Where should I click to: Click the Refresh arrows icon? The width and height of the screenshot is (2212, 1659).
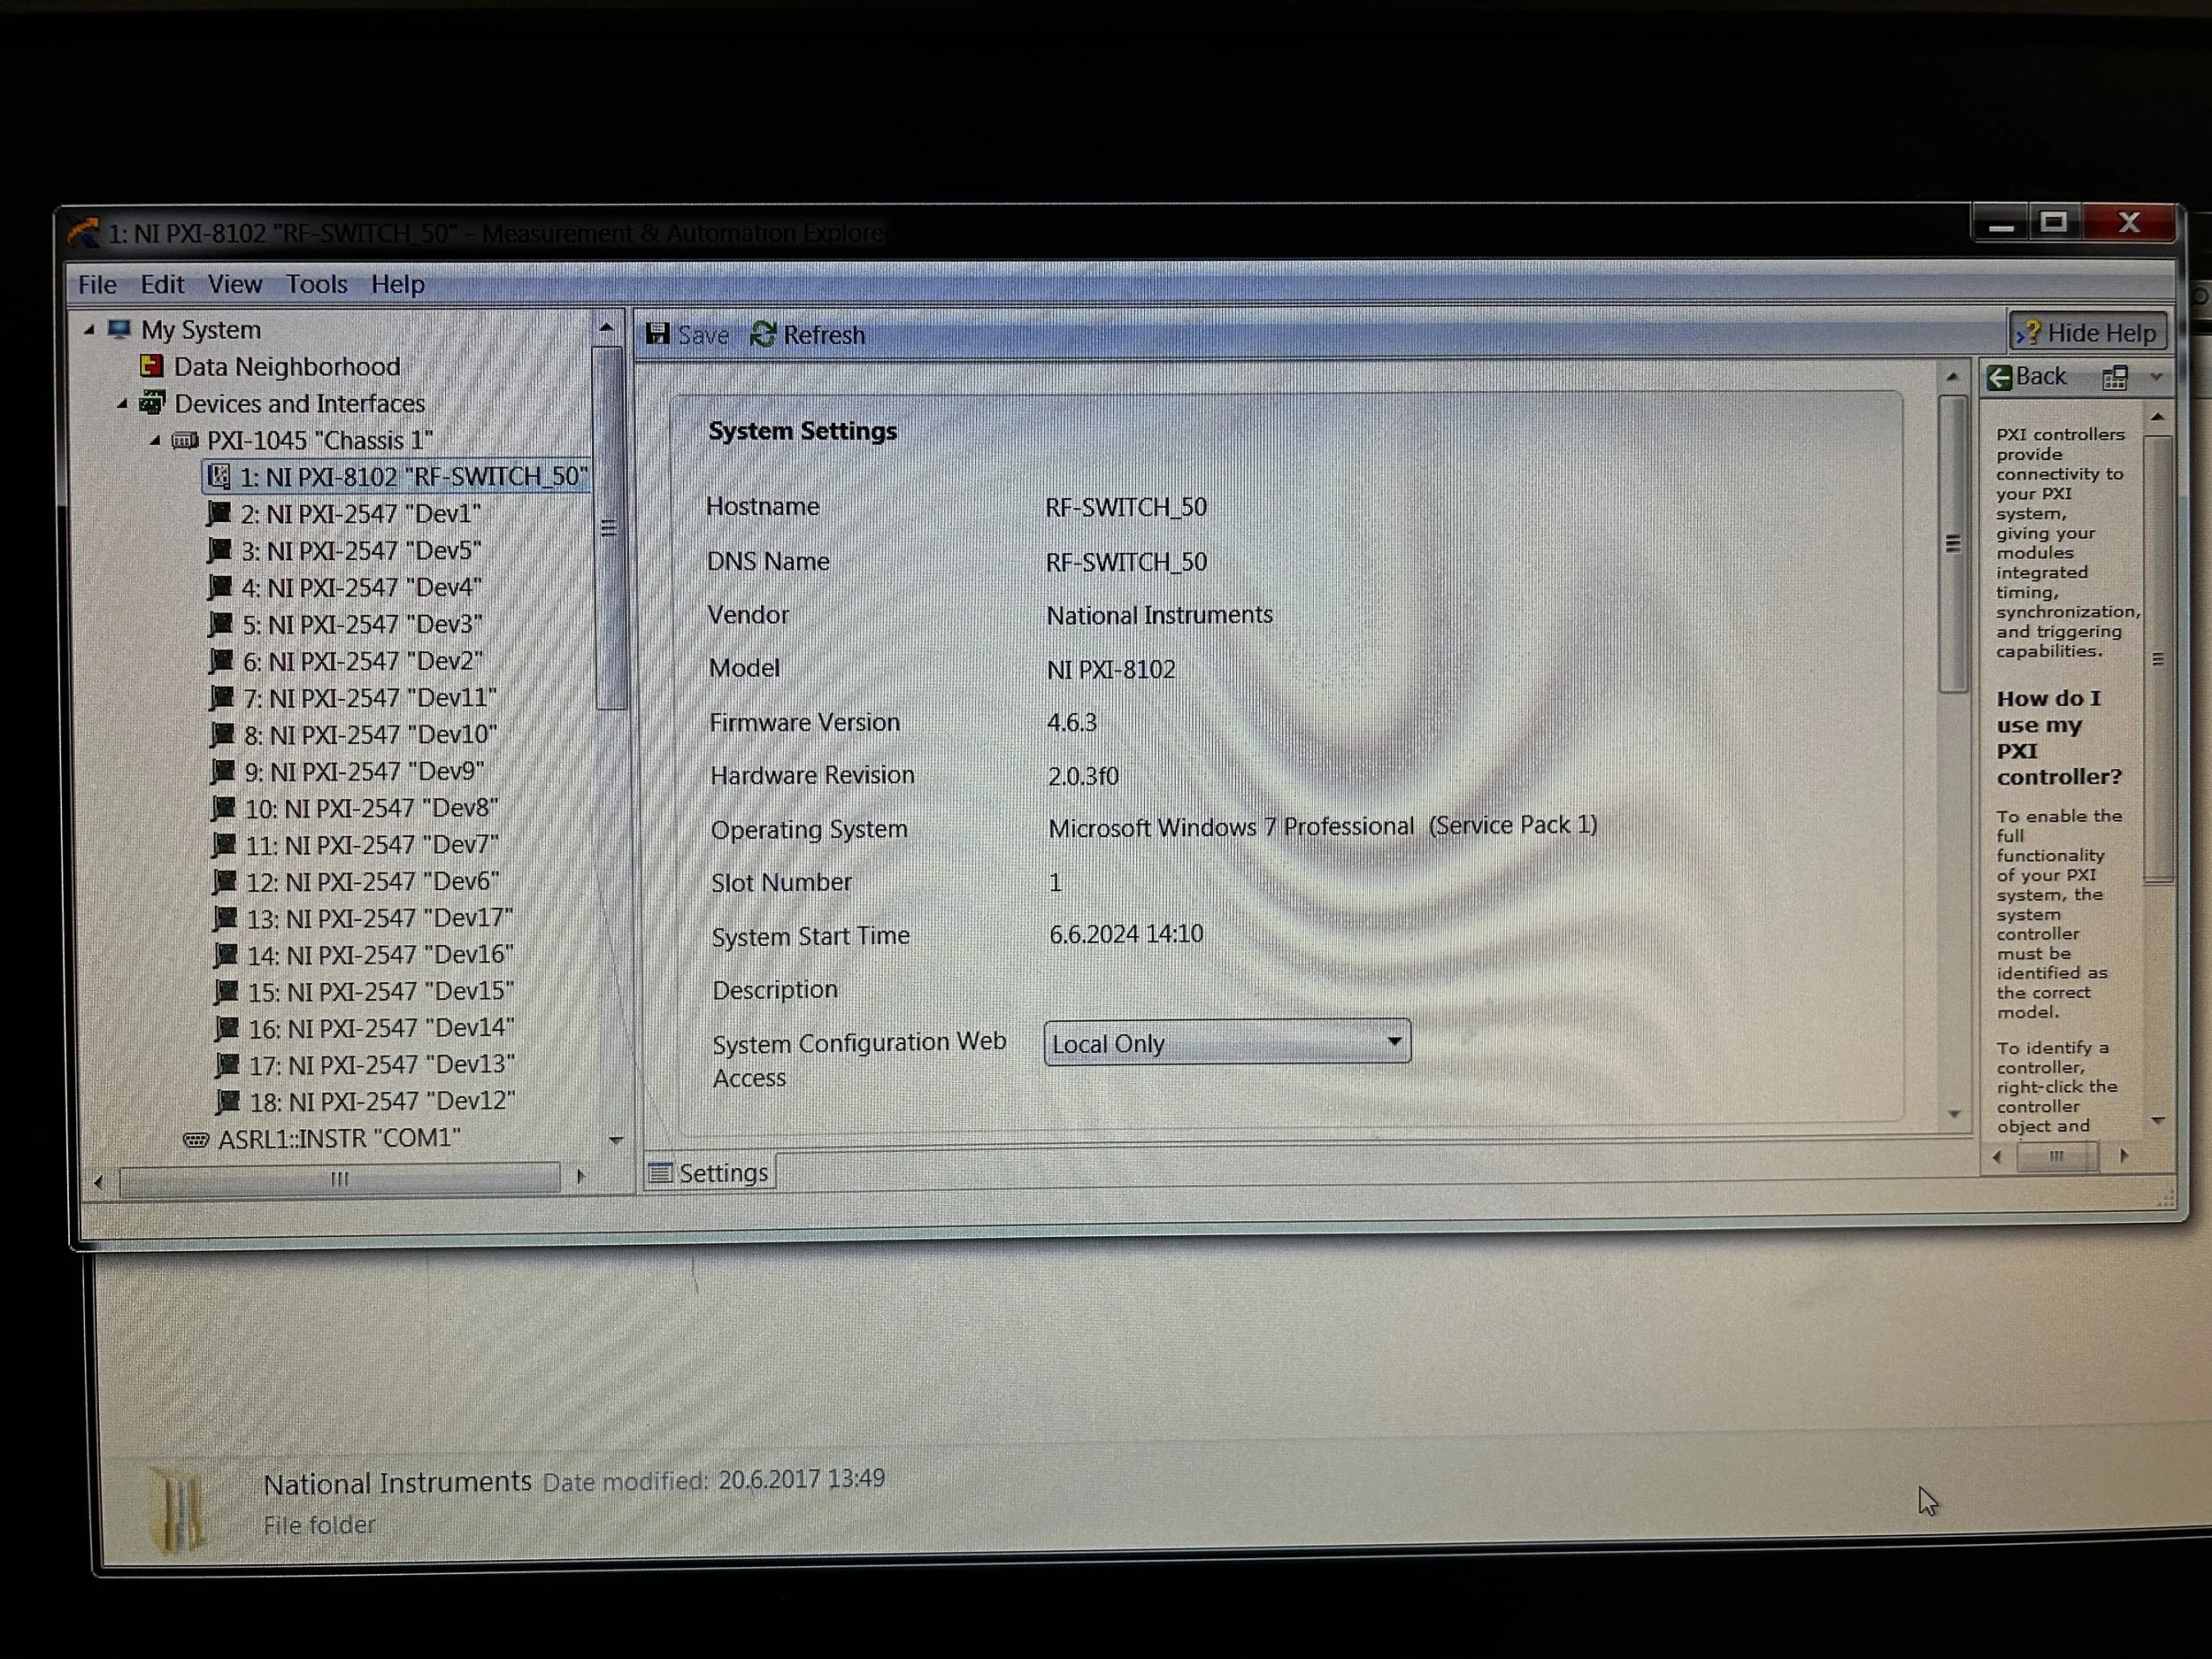click(763, 334)
